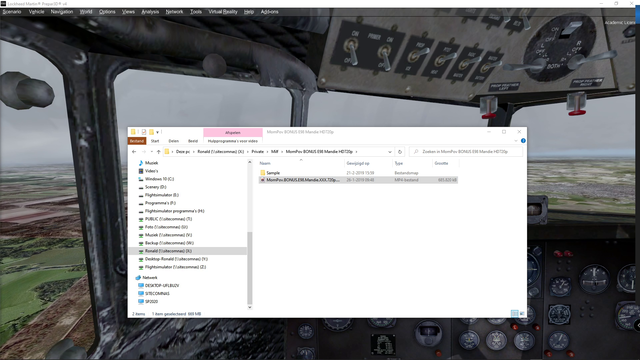This screenshot has height=360, width=640.
Task: Open the recent locations dropdown arrow
Action: 151,151
